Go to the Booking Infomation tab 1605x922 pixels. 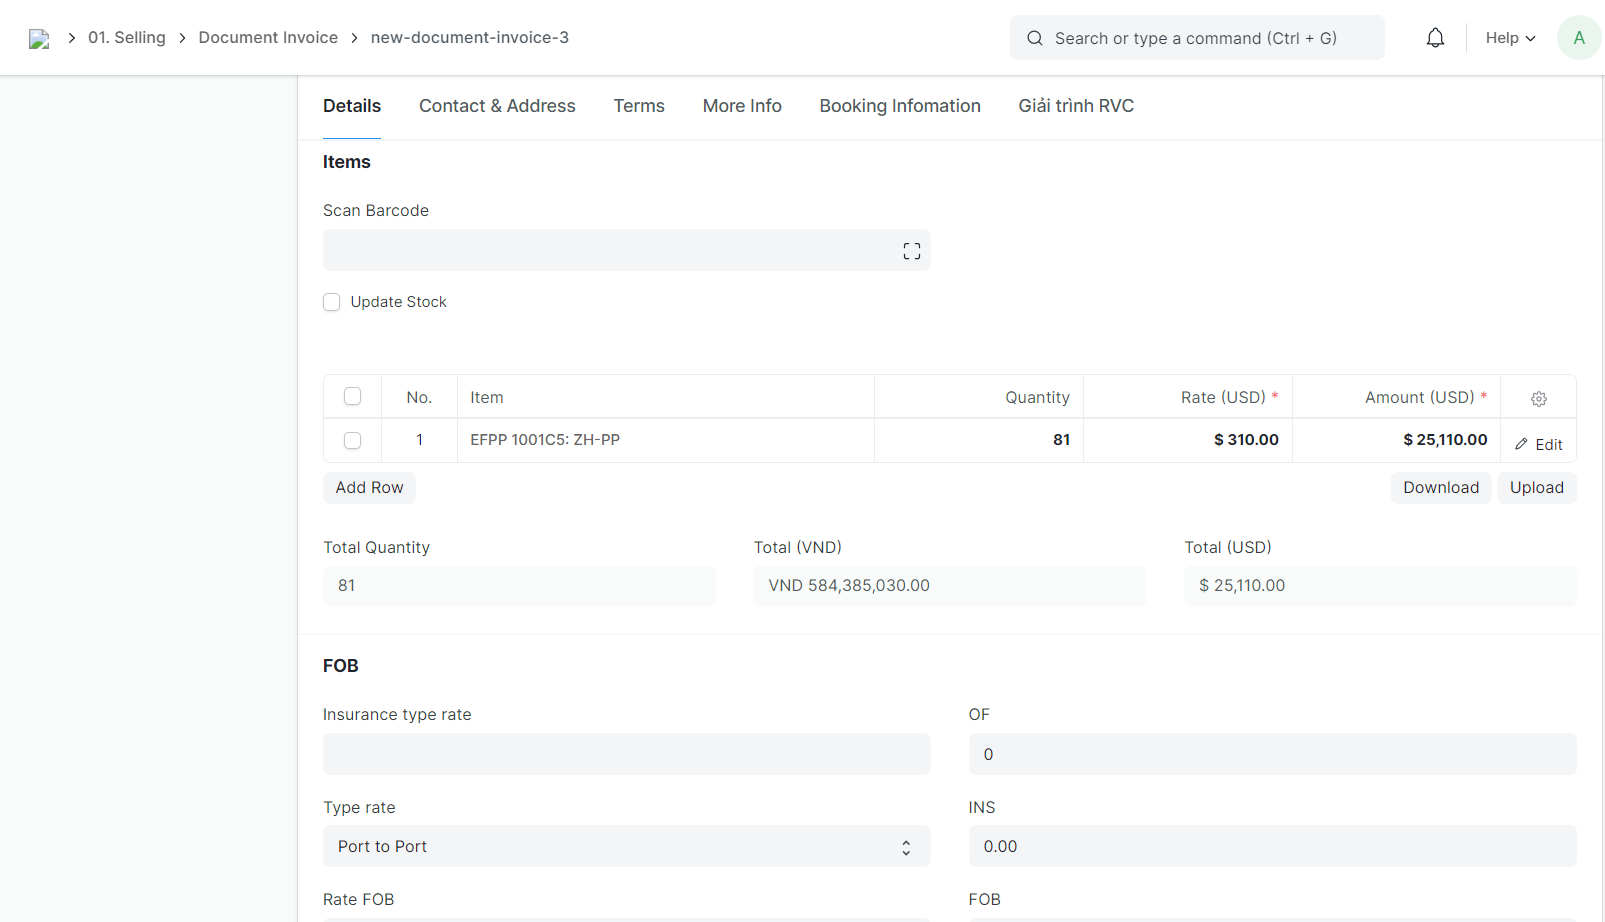(899, 106)
